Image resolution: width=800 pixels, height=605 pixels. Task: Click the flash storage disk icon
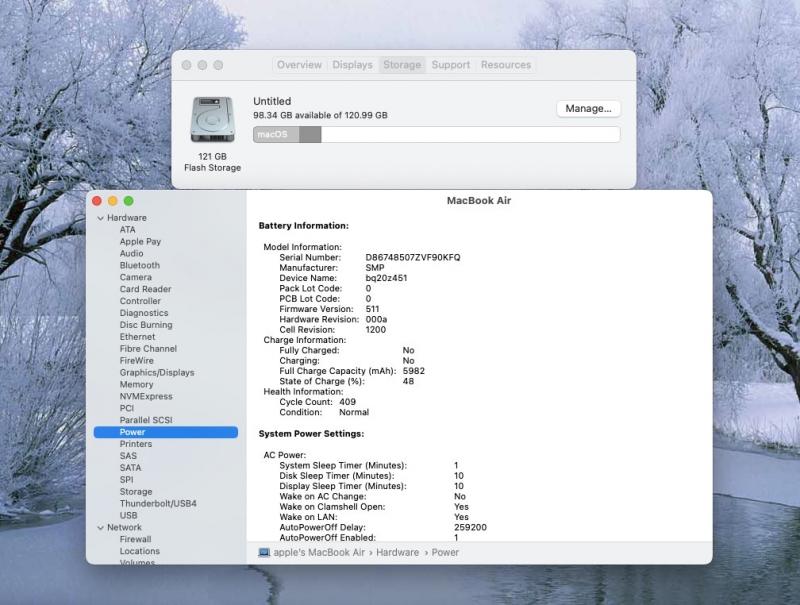[212, 120]
